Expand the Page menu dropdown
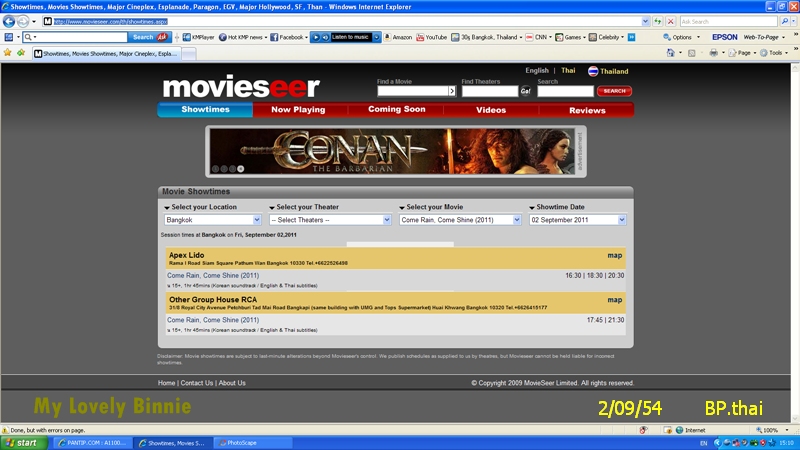Image resolution: width=800 pixels, height=450 pixels. pyautogui.click(x=755, y=53)
